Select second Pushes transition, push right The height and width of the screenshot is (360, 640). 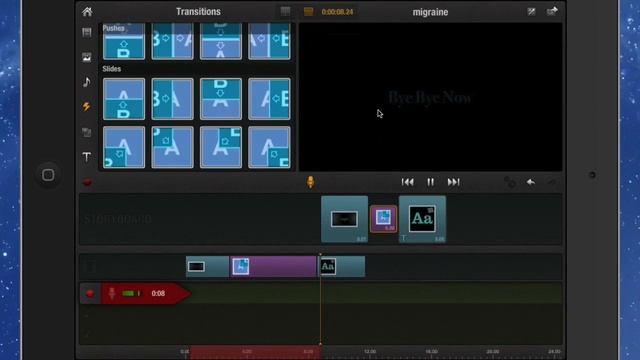(x=172, y=41)
